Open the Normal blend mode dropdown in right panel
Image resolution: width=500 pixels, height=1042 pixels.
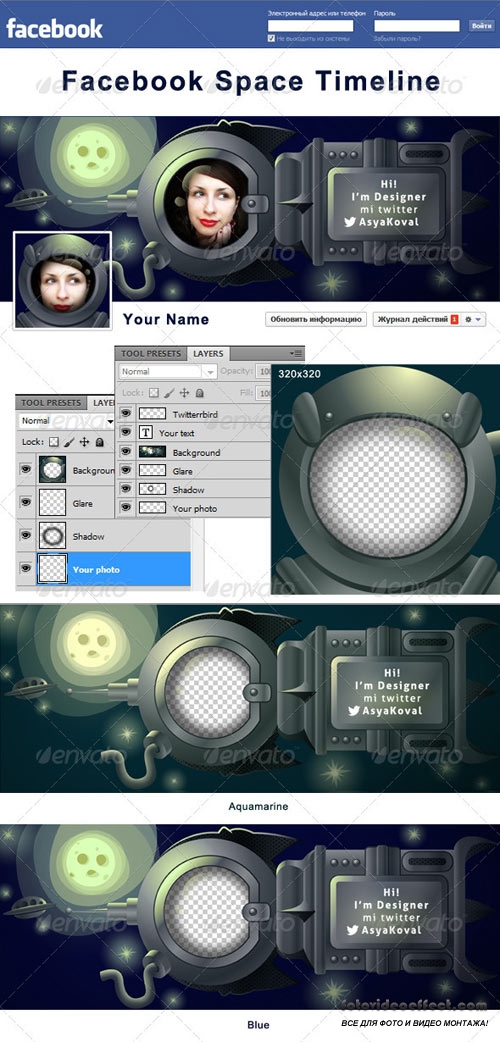point(168,371)
